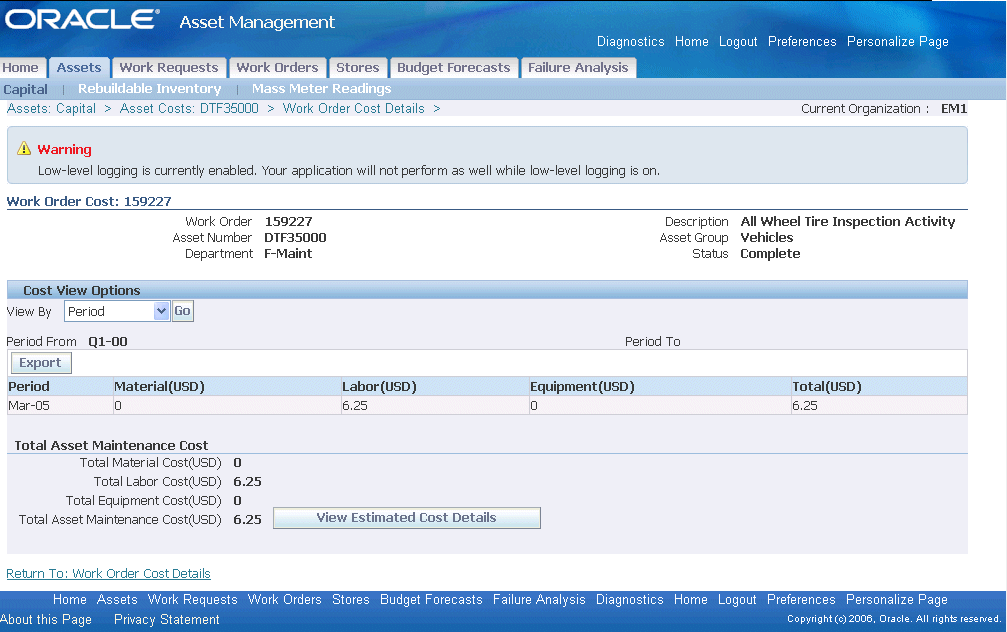Switch to Failure Analysis tab
The image size is (1007, 632).
(578, 67)
